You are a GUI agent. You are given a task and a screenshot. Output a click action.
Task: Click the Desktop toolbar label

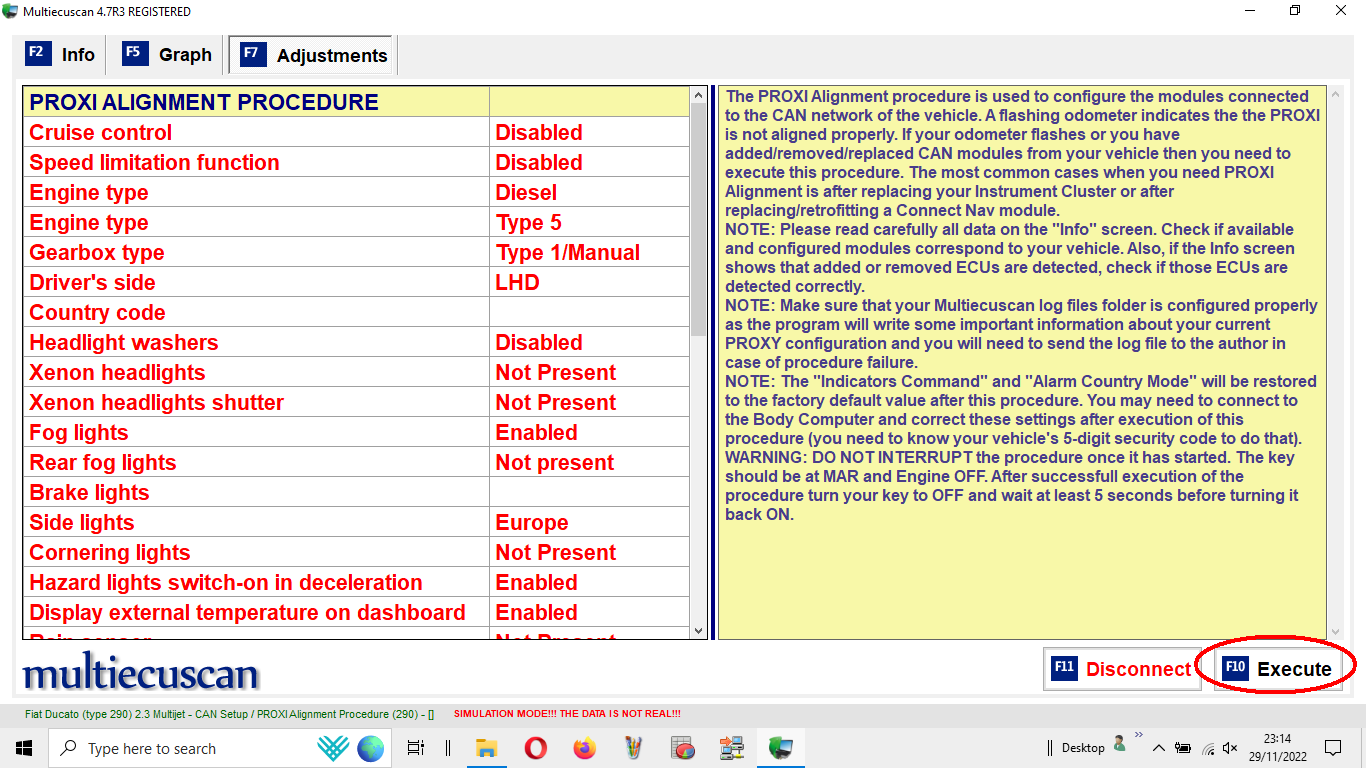pos(1083,748)
